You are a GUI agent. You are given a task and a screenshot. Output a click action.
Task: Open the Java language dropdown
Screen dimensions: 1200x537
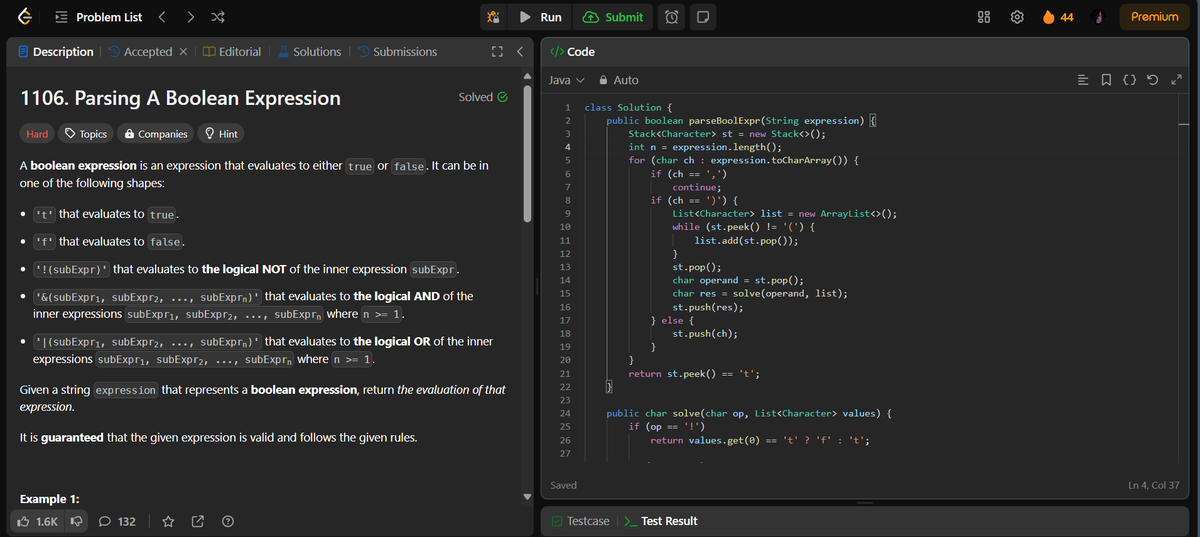[x=566, y=80]
